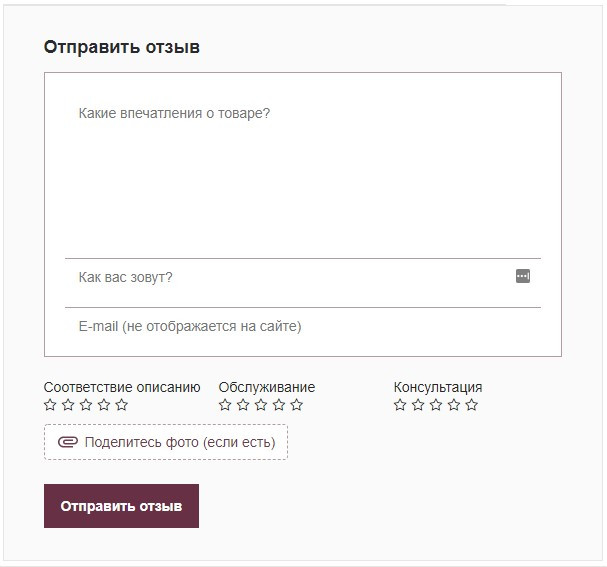Submit with the 'Отправить отзыв' button
Image resolution: width=607 pixels, height=567 pixels.
[121, 506]
